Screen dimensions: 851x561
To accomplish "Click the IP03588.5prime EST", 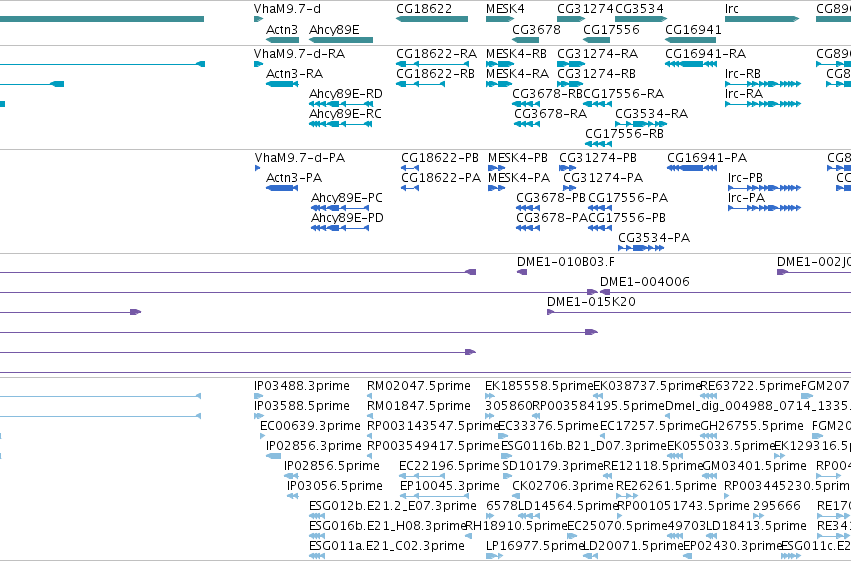I will tap(258, 416).
